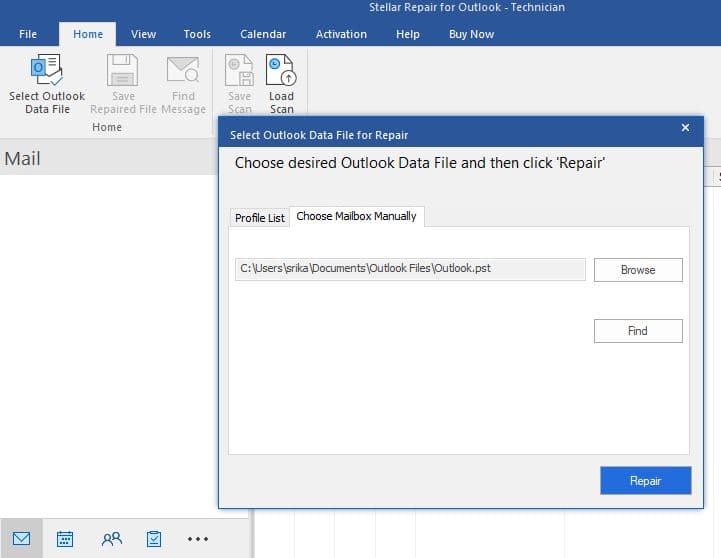This screenshot has height=558, width=721.
Task: Open the Contacts (people) icon in bottom bar
Action: (112, 539)
